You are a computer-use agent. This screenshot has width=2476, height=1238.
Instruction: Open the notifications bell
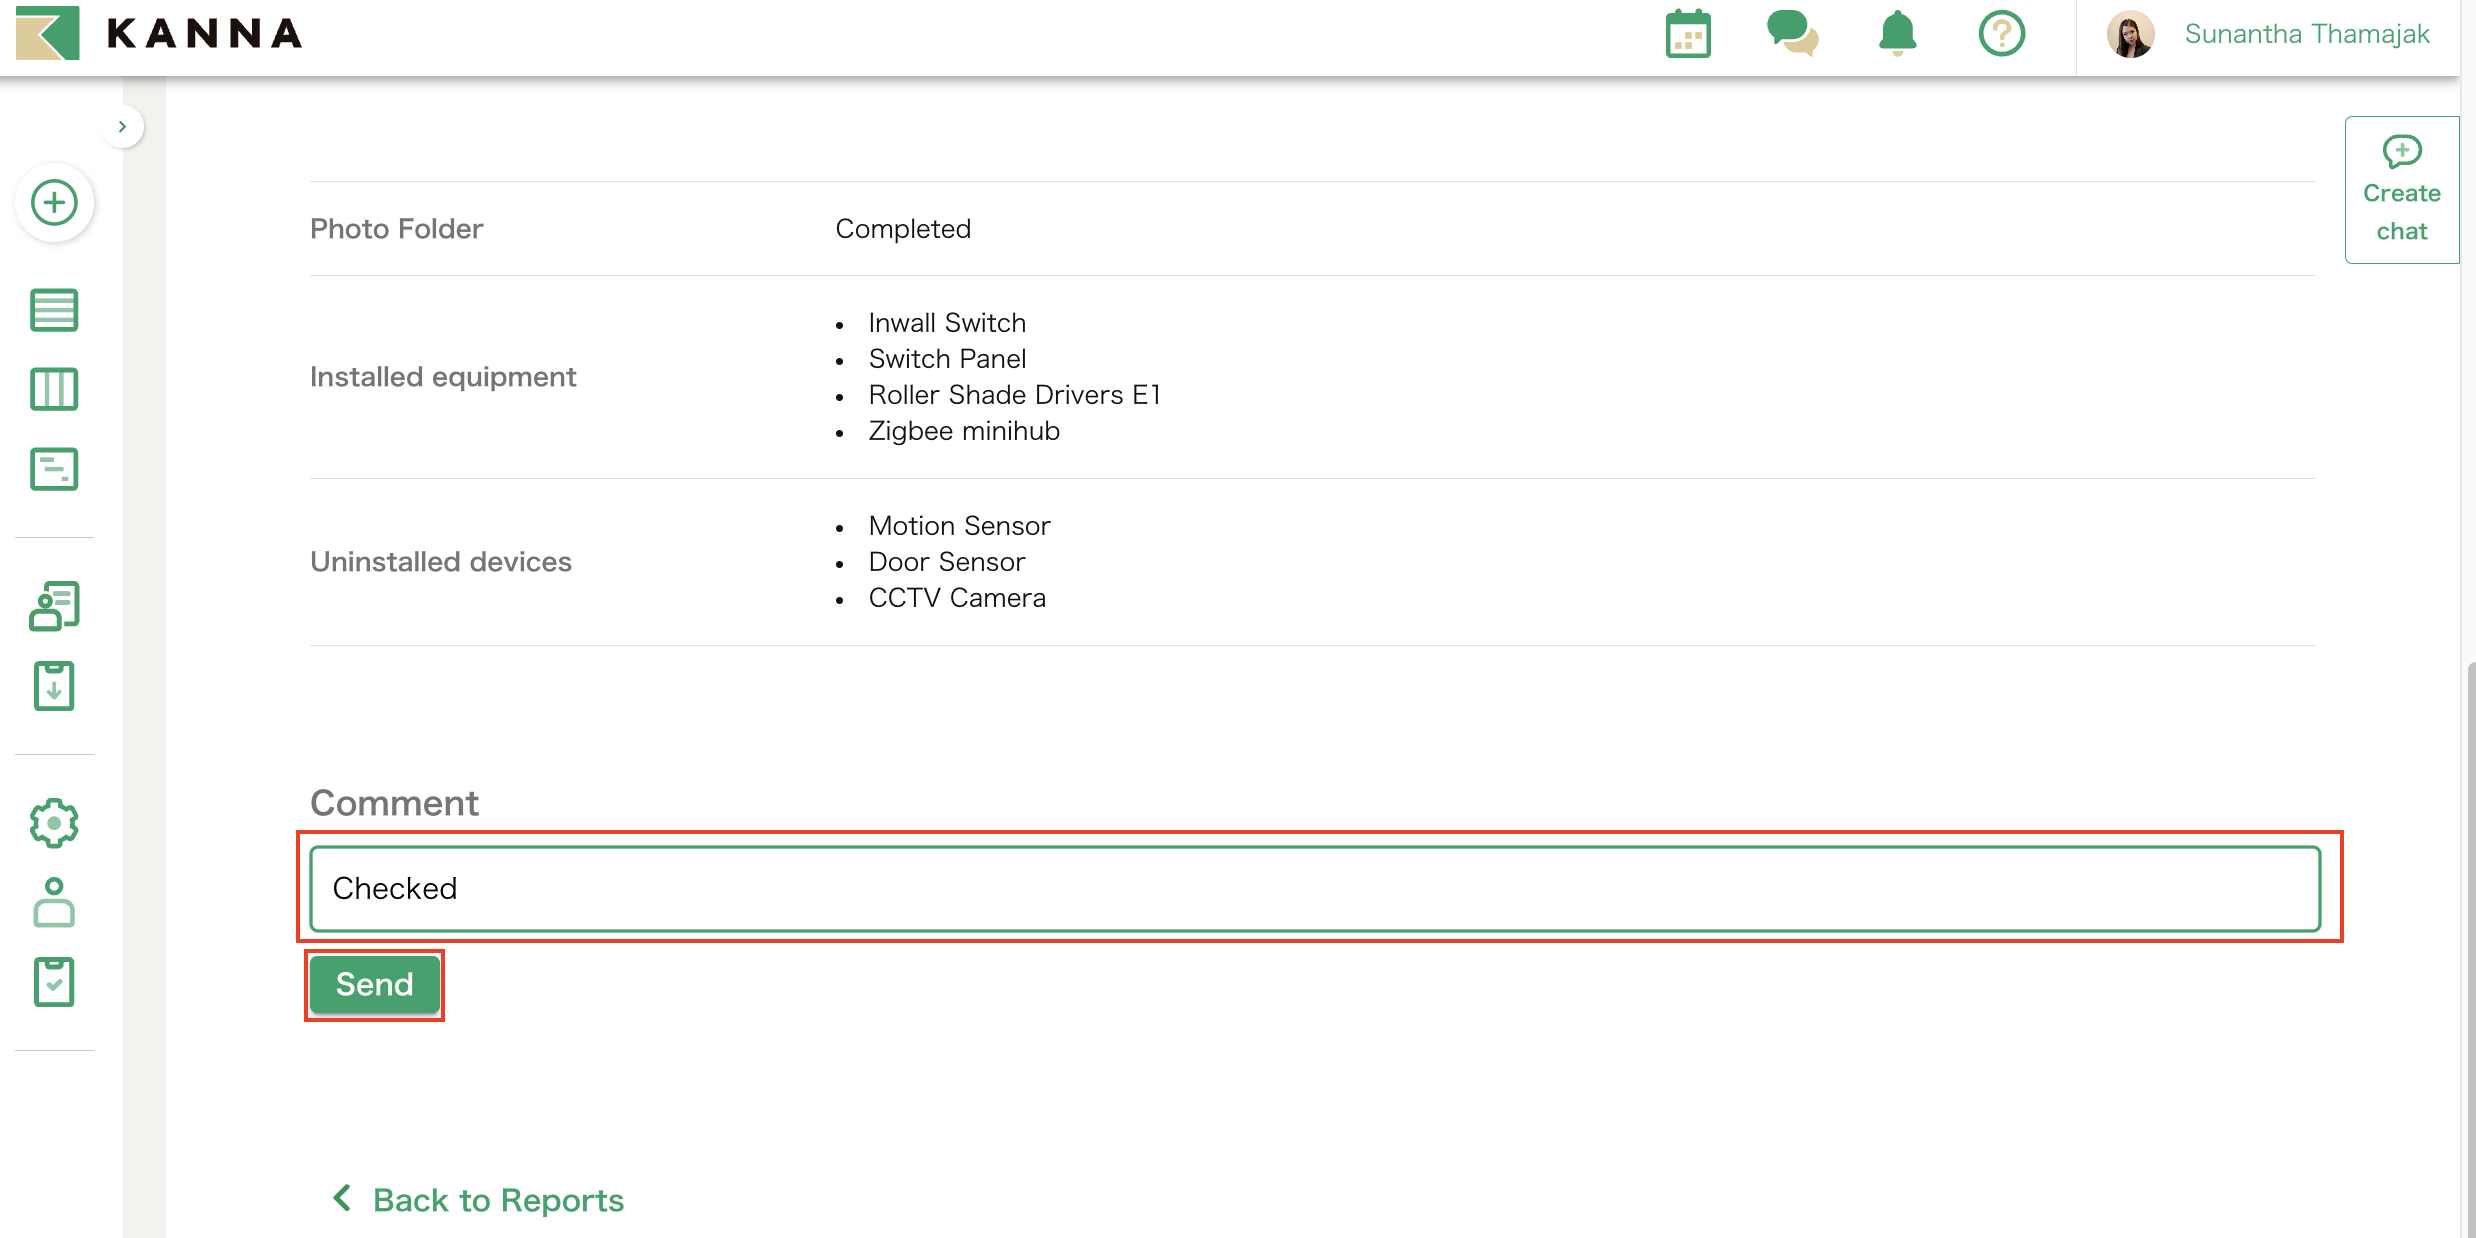(x=1896, y=33)
